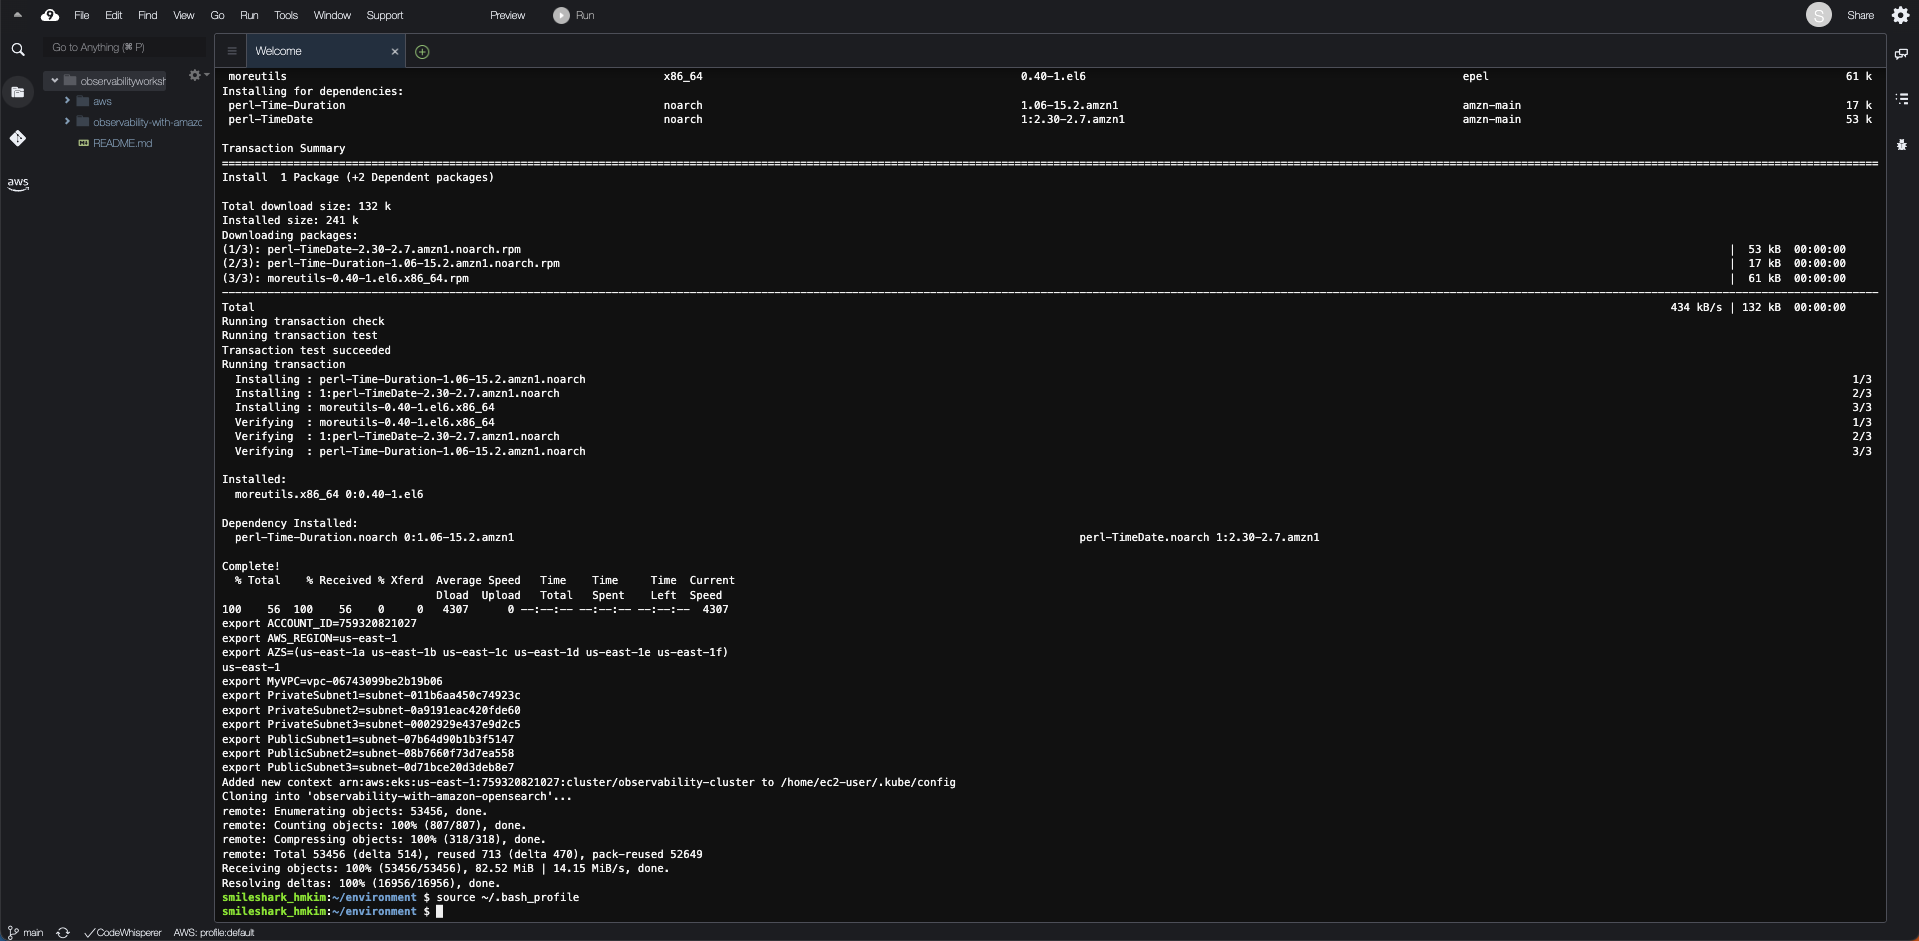Sync changes with the refresh icon
1919x941 pixels.
pyautogui.click(x=63, y=933)
